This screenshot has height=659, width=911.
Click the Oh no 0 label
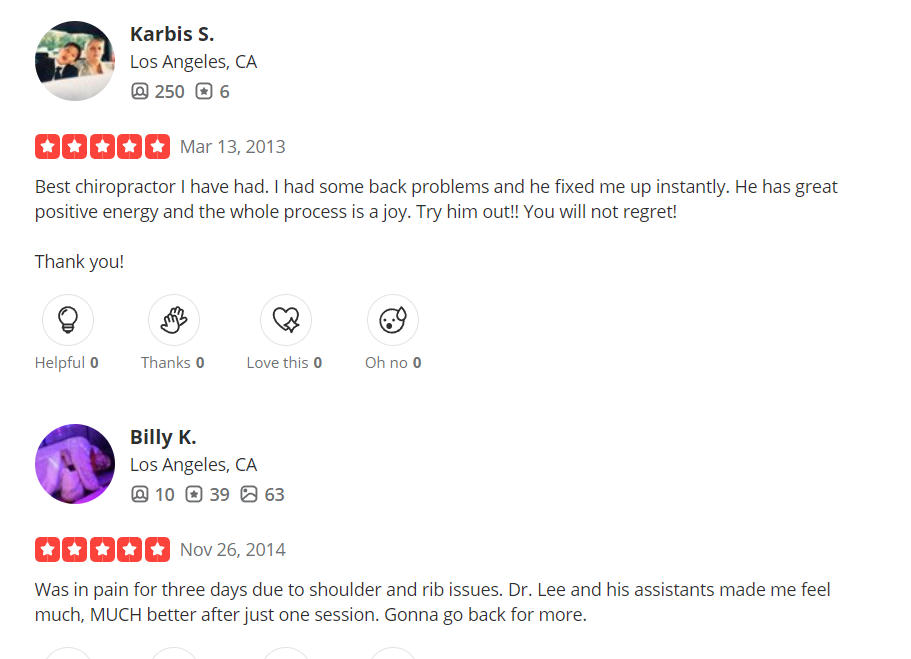point(393,363)
